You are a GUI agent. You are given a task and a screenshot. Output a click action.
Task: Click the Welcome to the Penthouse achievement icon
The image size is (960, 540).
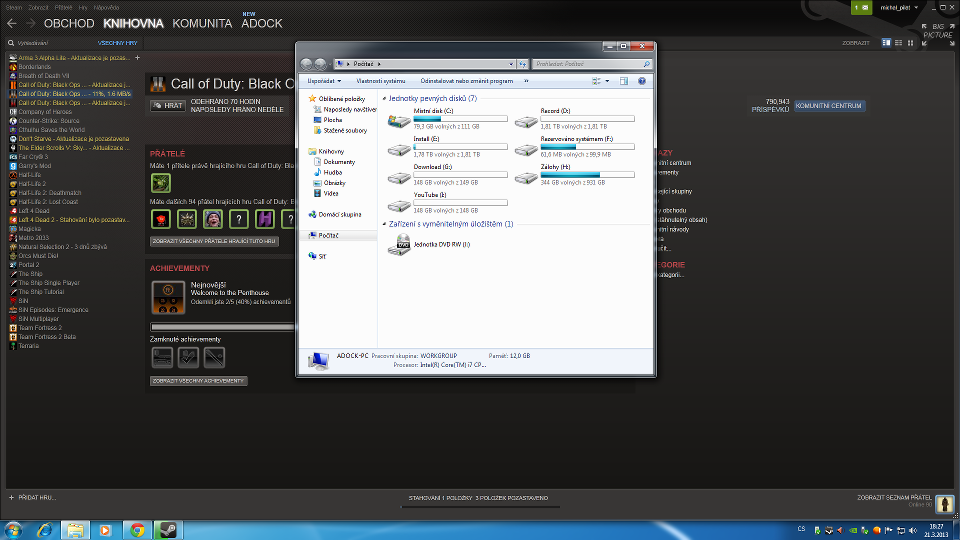(x=167, y=298)
